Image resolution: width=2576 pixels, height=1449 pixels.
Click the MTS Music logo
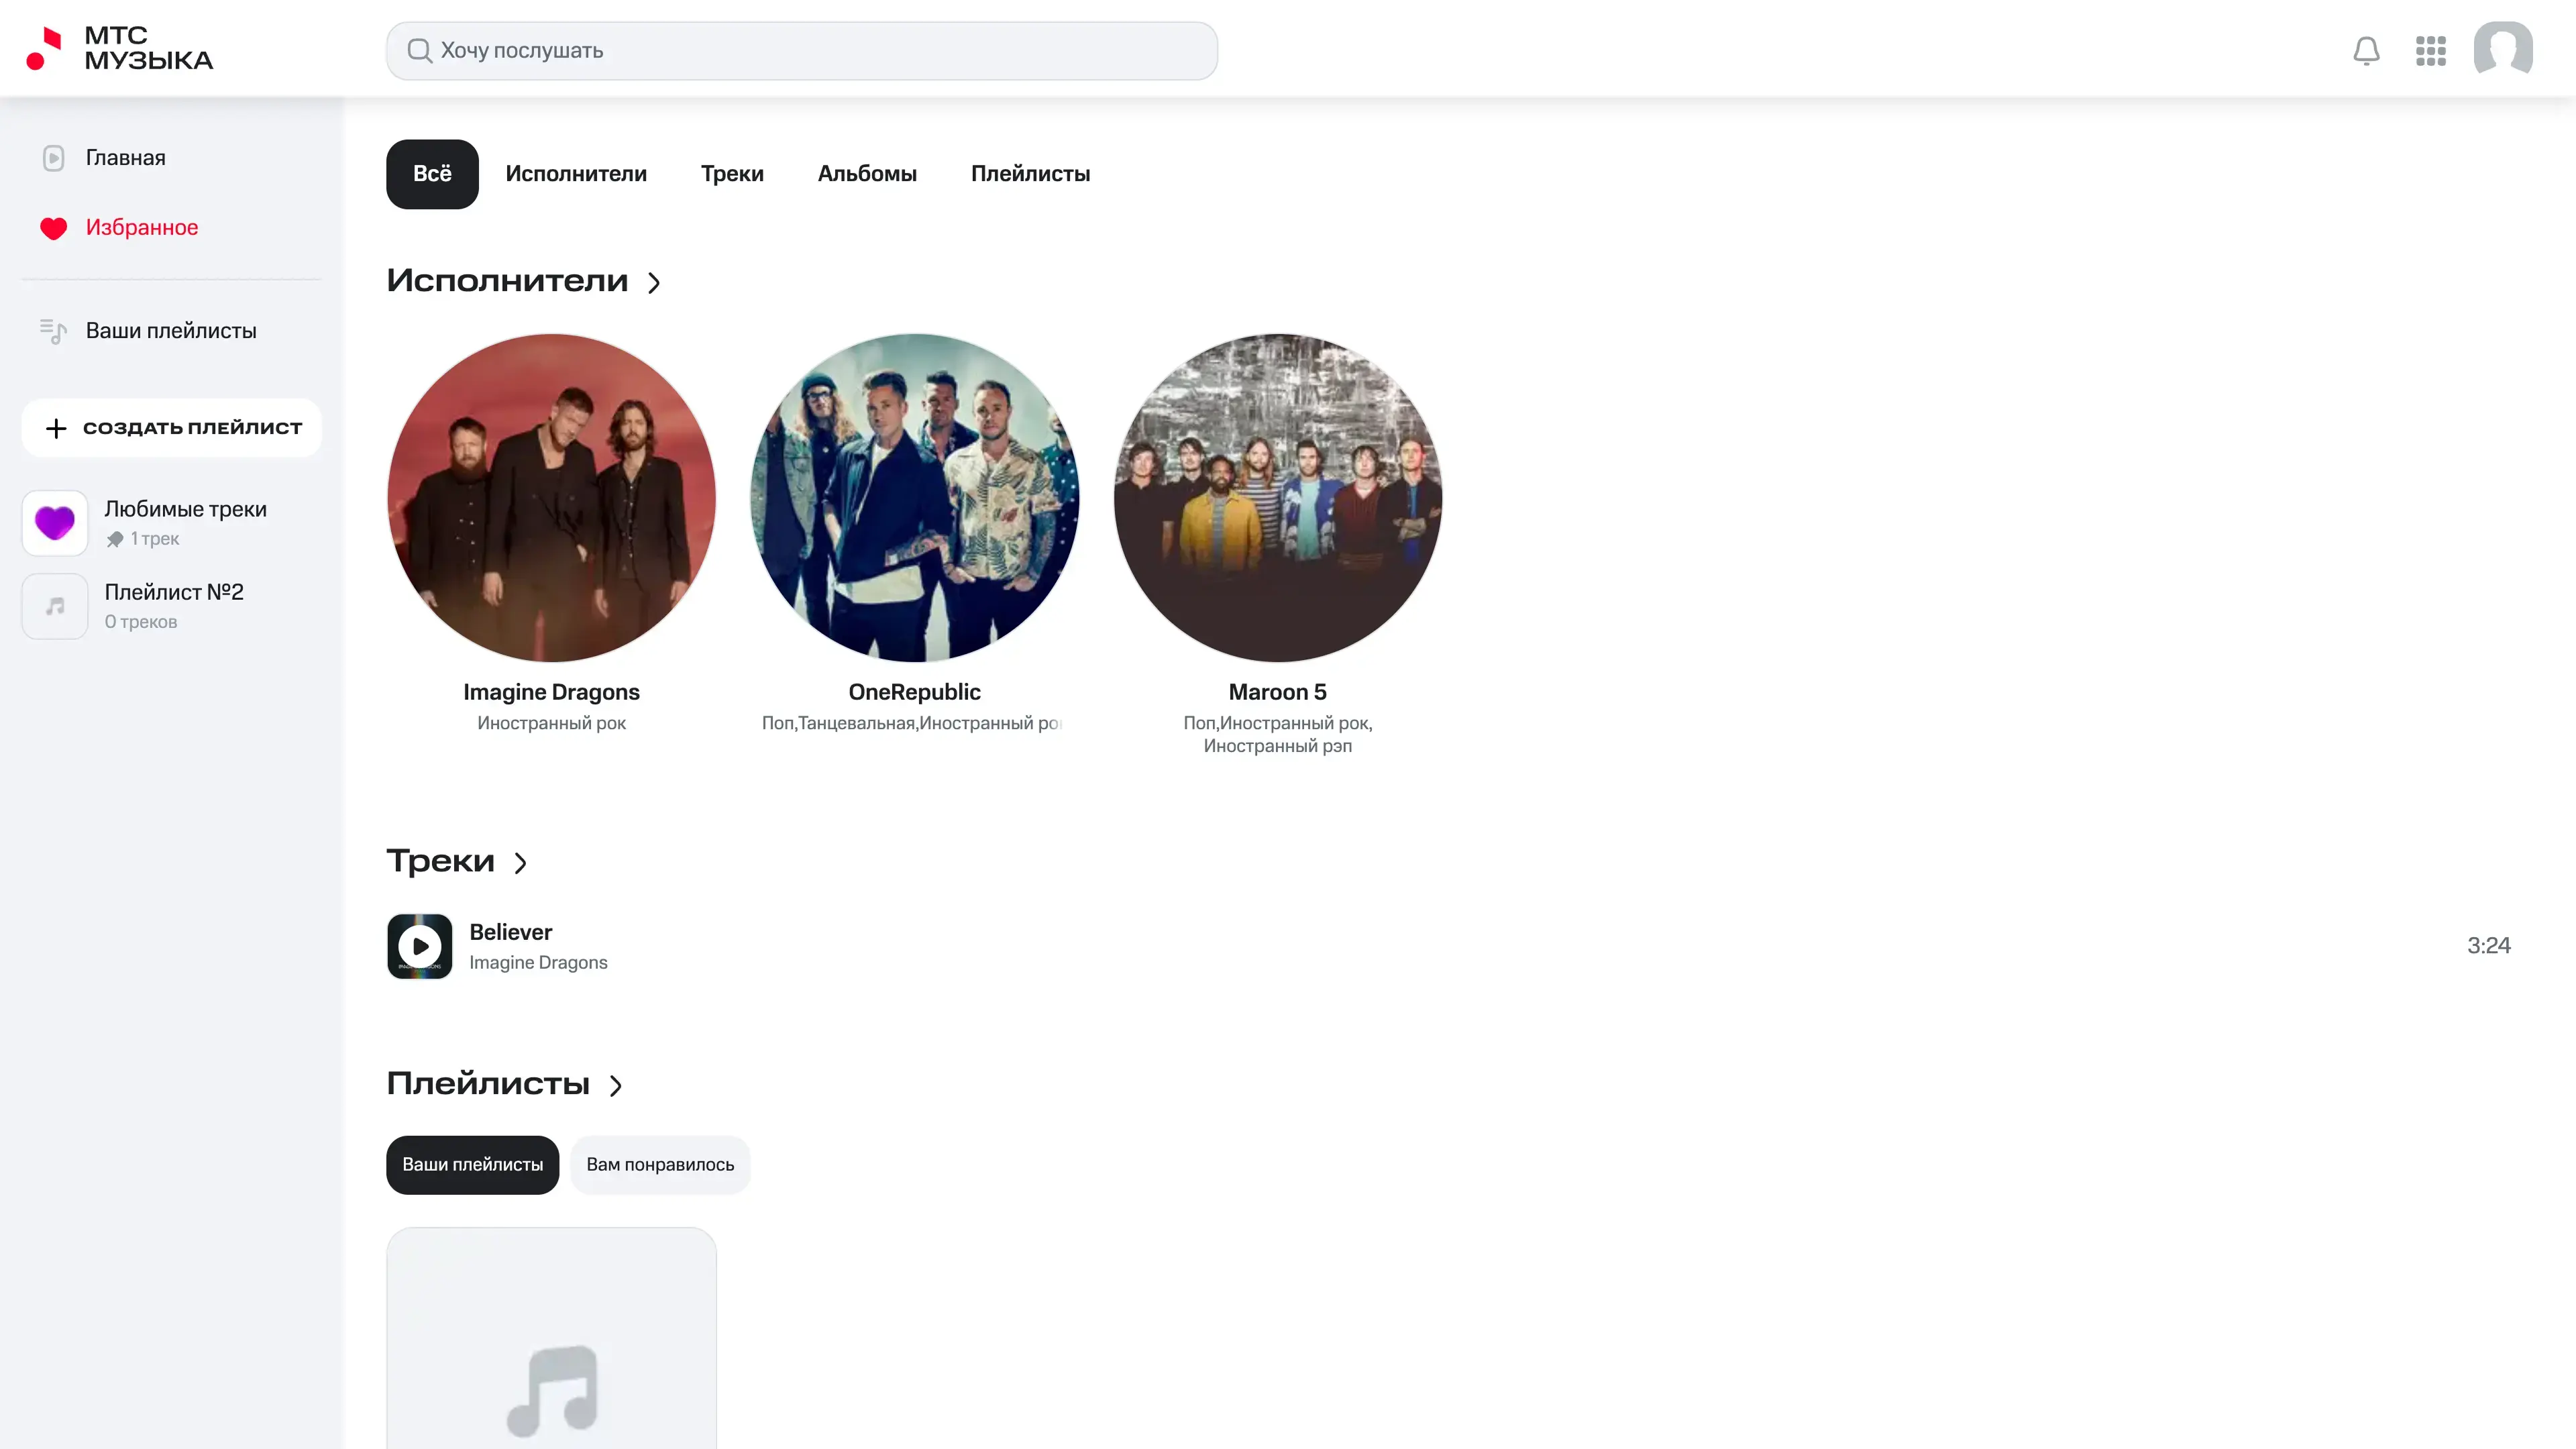(119, 48)
